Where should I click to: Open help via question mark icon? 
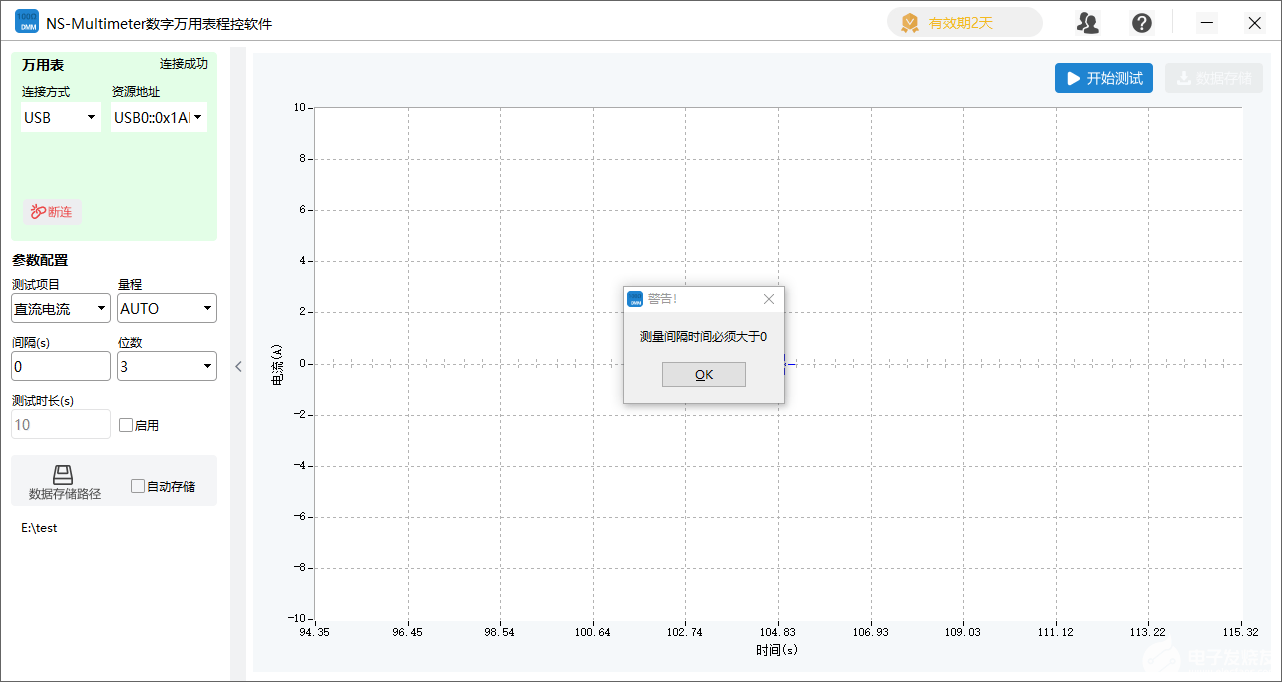1141,23
